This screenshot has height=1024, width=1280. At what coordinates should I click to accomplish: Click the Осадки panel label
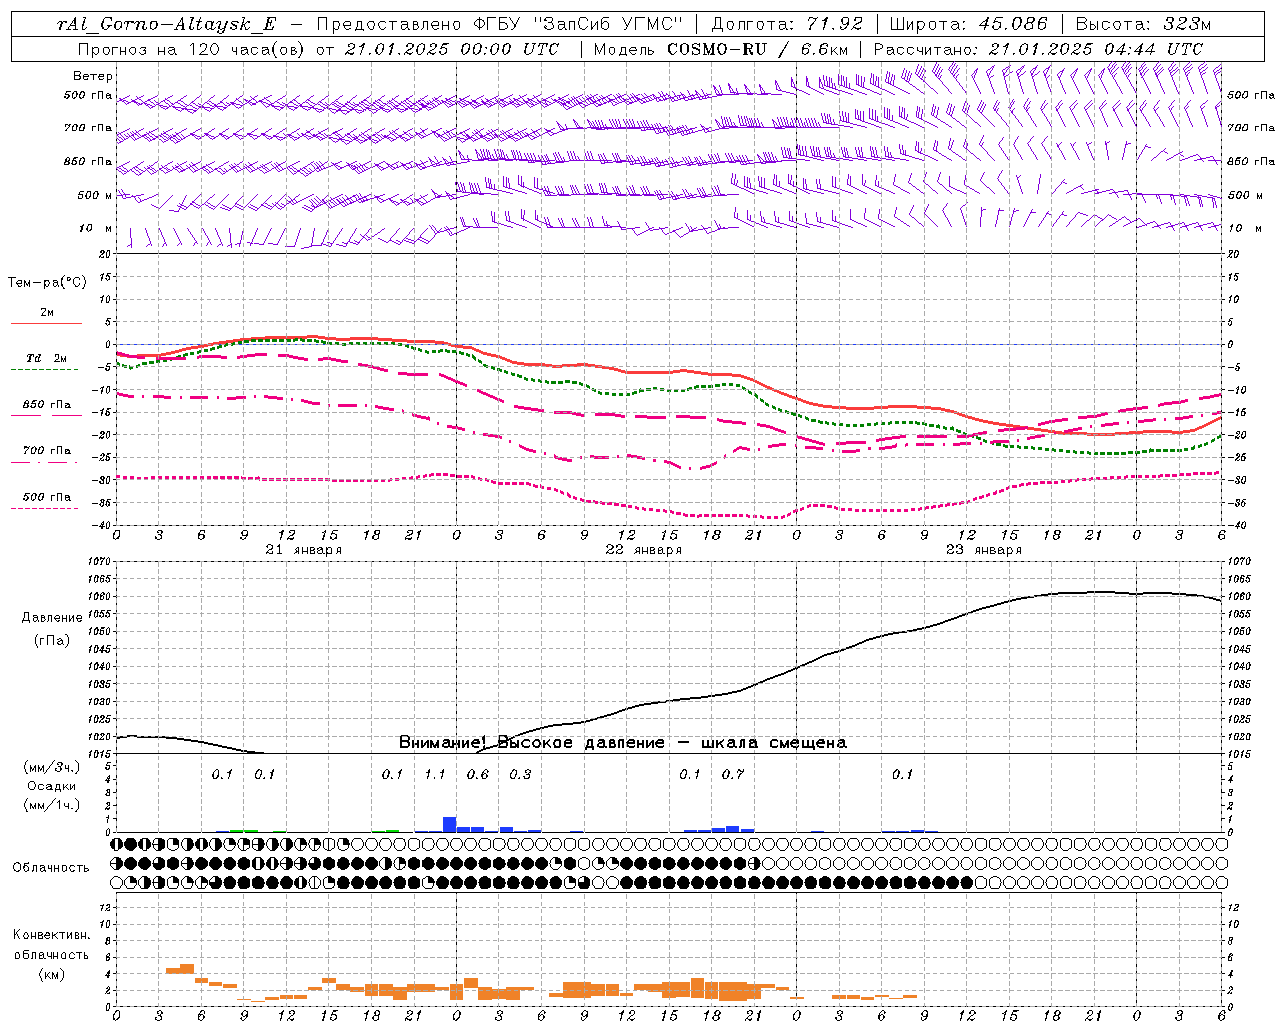pyautogui.click(x=52, y=786)
